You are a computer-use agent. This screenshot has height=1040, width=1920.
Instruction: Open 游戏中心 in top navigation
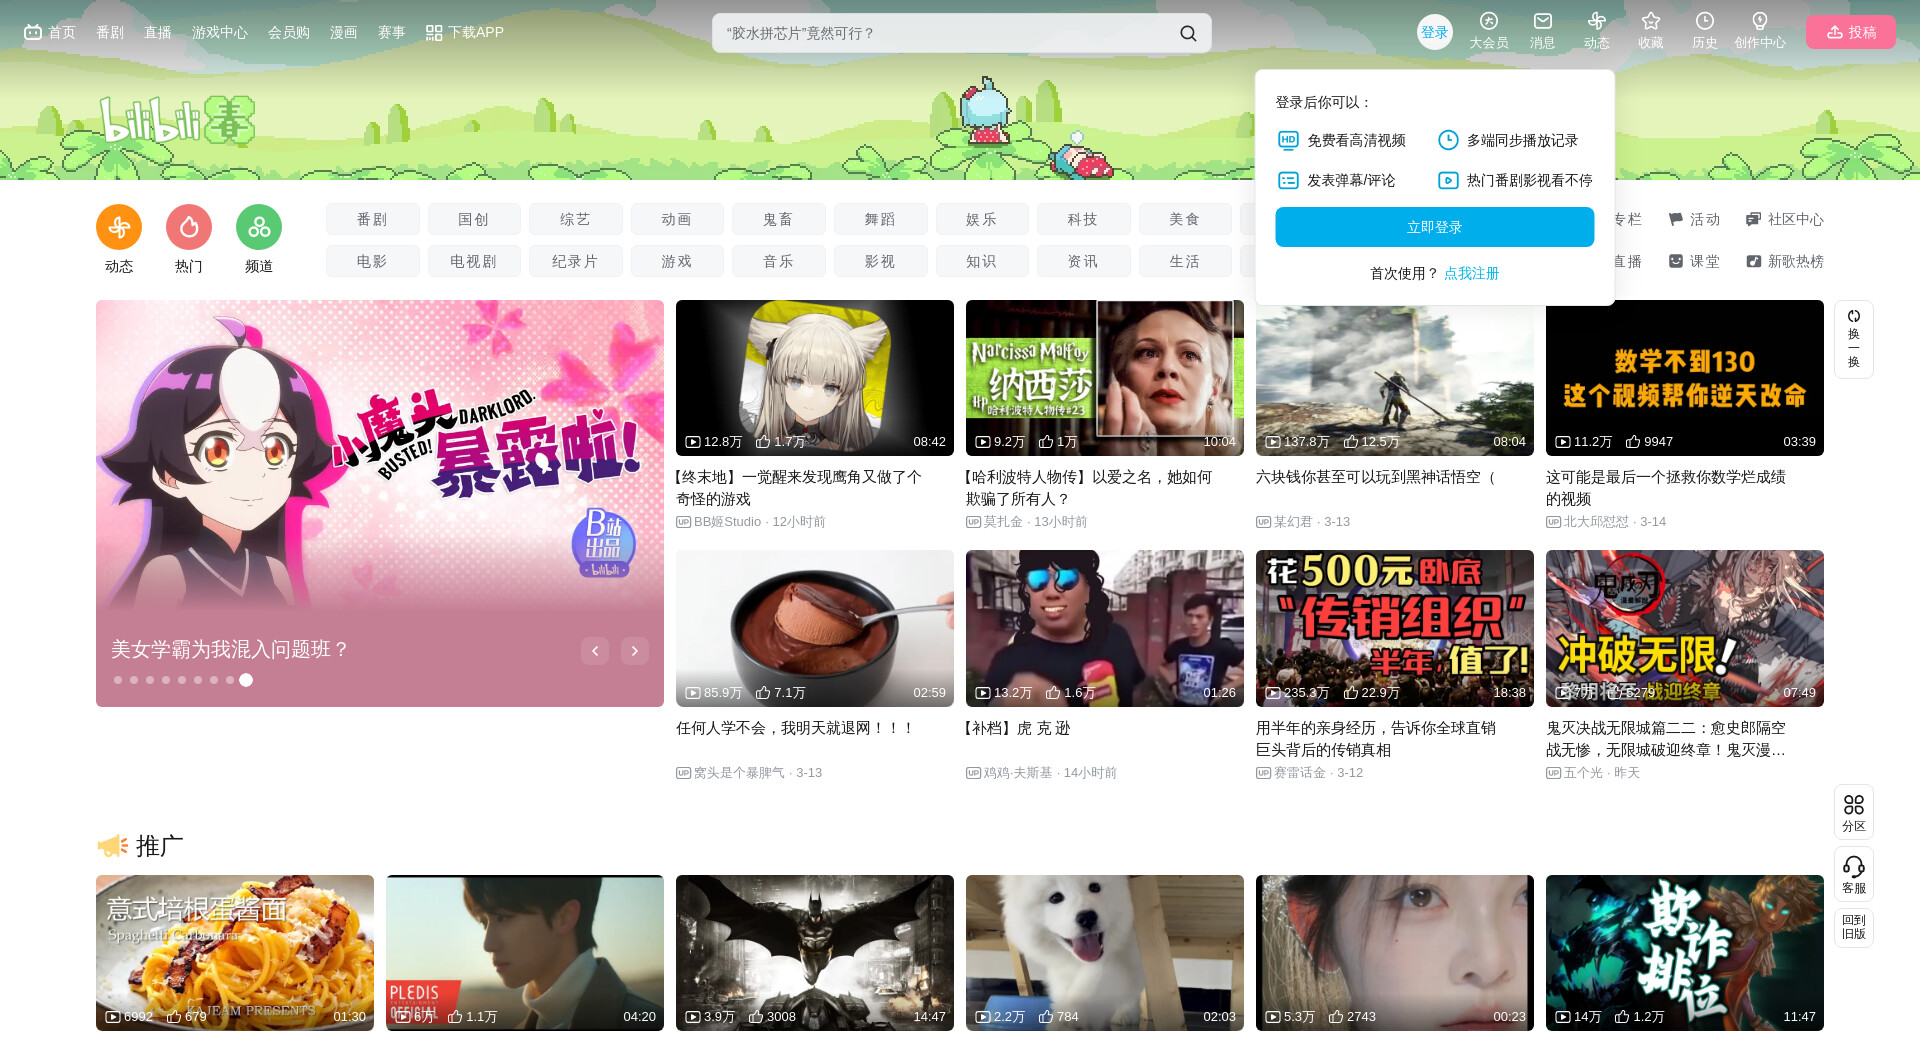[x=219, y=32]
